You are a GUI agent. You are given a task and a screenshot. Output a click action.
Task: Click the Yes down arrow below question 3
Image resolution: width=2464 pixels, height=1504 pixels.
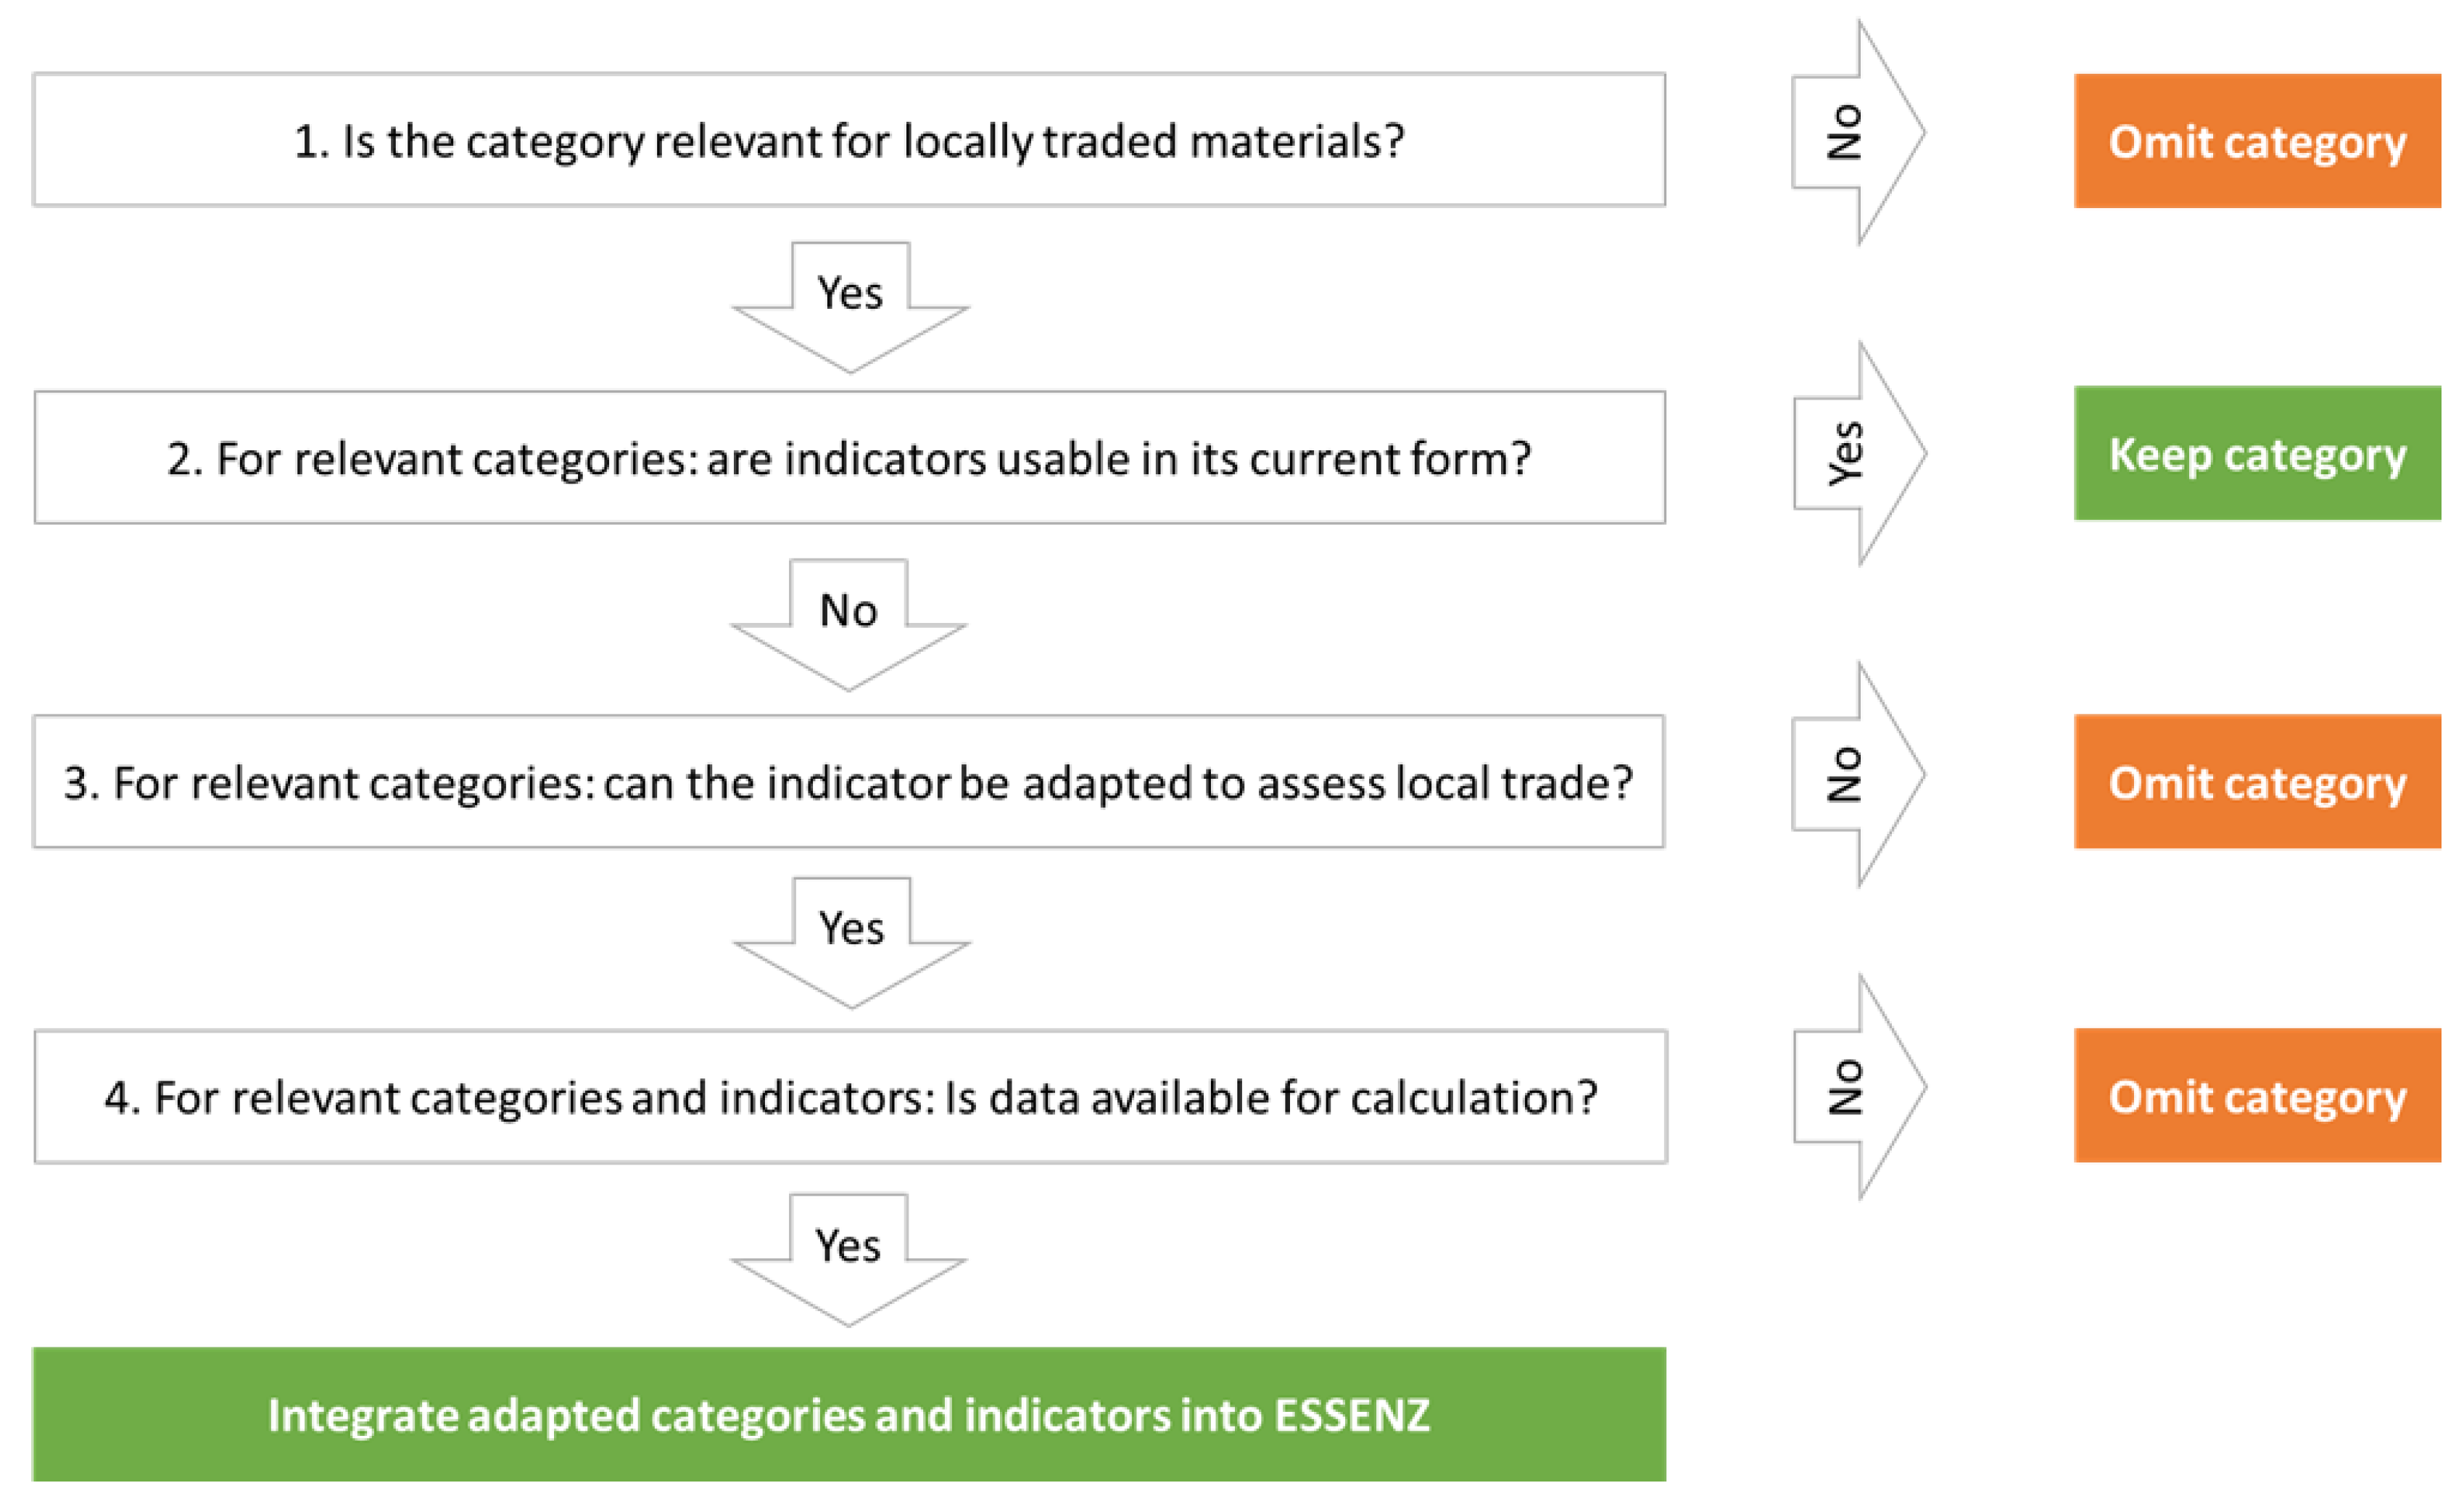pos(851,937)
